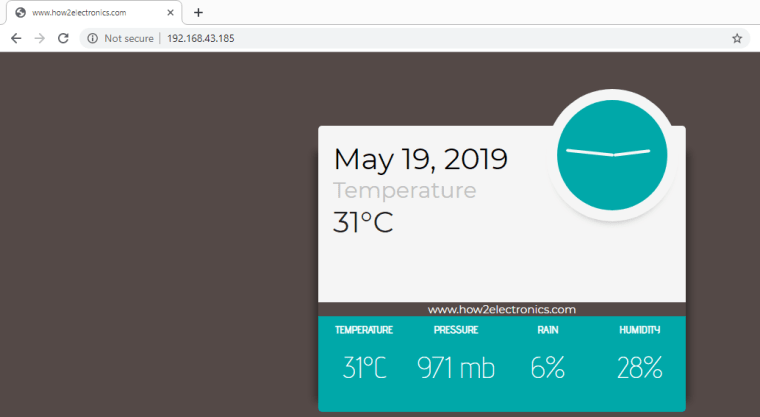Viewport: 760px width, 417px height.
Task: Click the 971 mb pressure value
Action: tap(456, 368)
